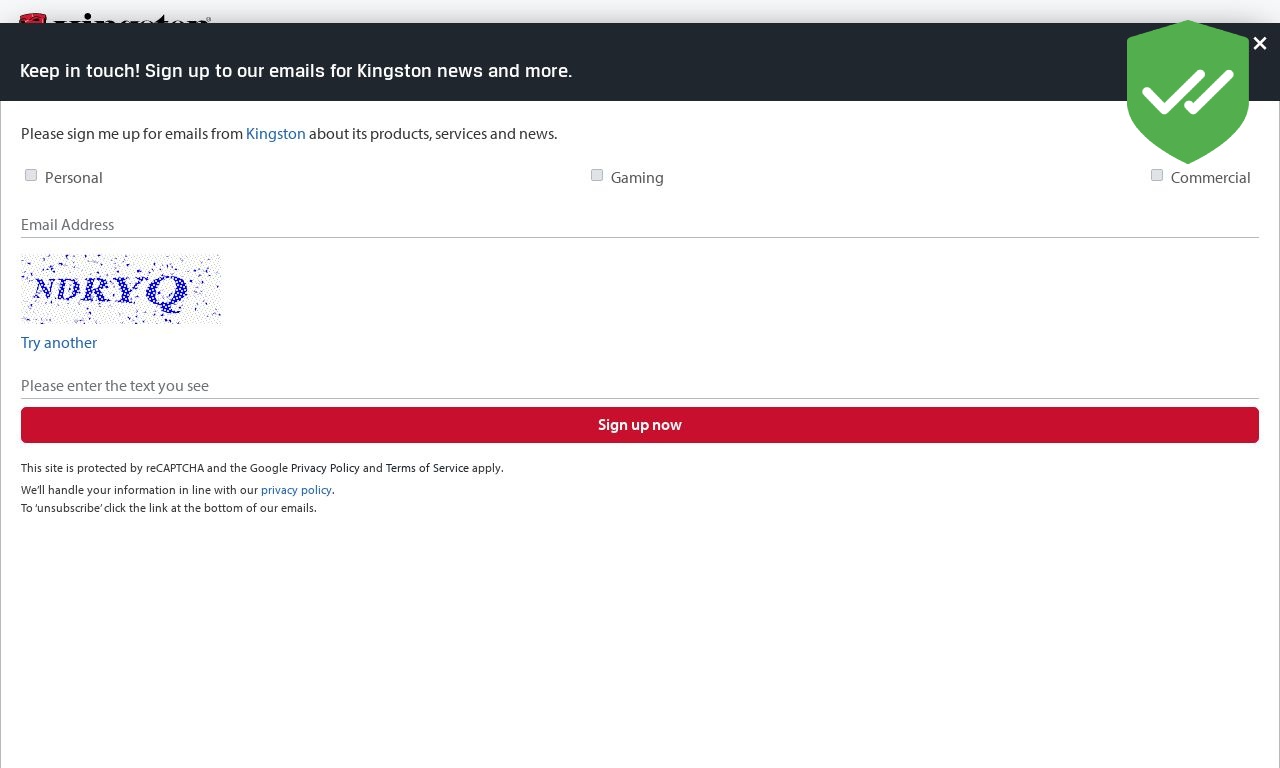Tick the Personal checkbox
Image resolution: width=1280 pixels, height=768 pixels.
pyautogui.click(x=31, y=175)
